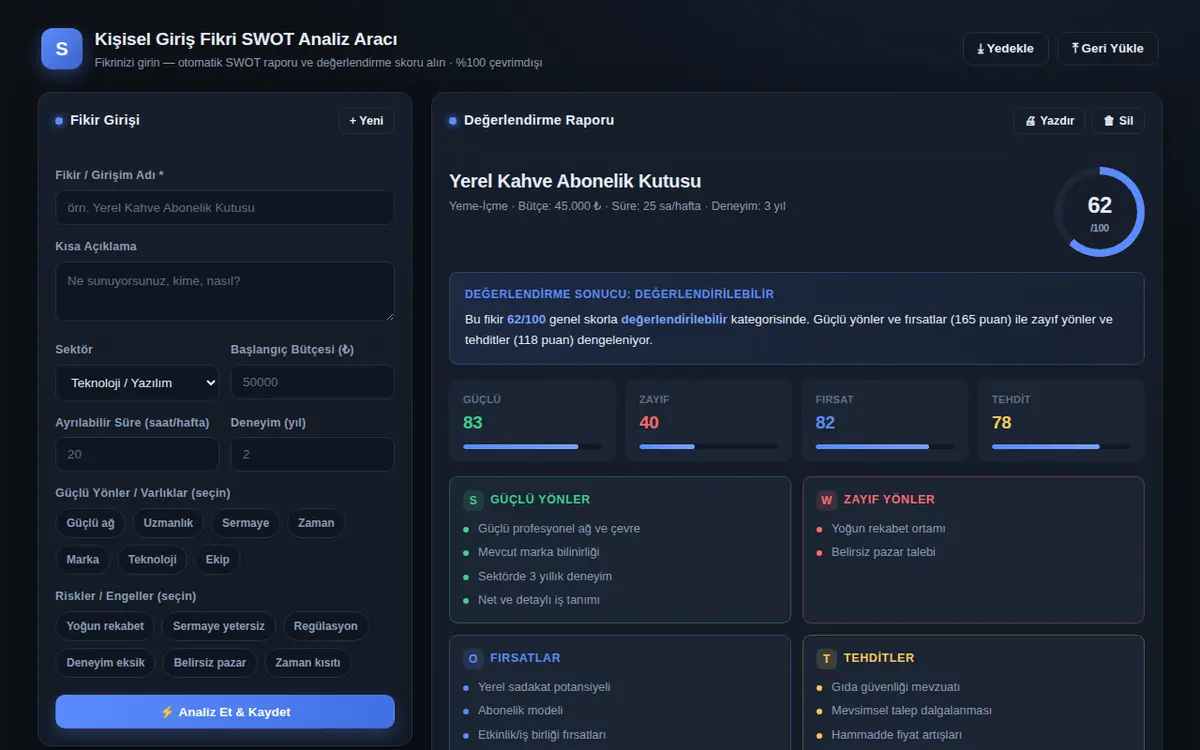The height and width of the screenshot is (750, 1200).
Task: Start a new idea with + Yeni
Action: click(366, 121)
